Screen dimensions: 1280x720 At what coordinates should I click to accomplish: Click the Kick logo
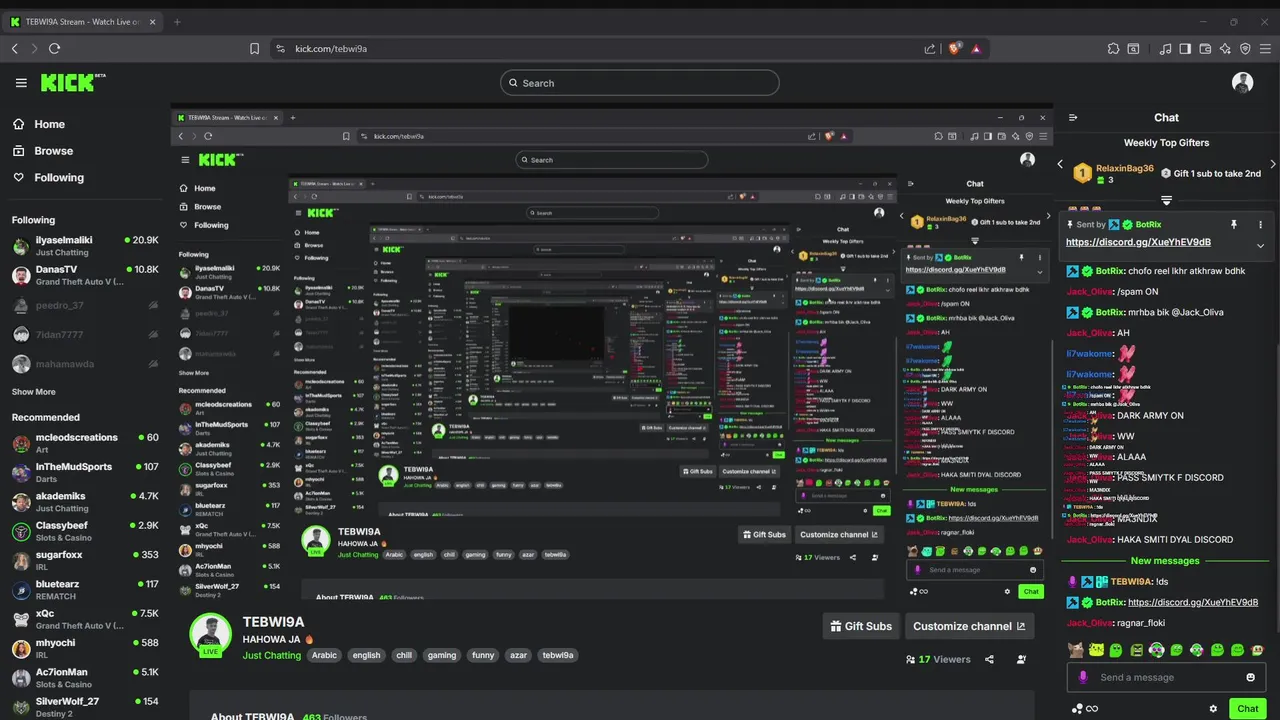[x=72, y=83]
